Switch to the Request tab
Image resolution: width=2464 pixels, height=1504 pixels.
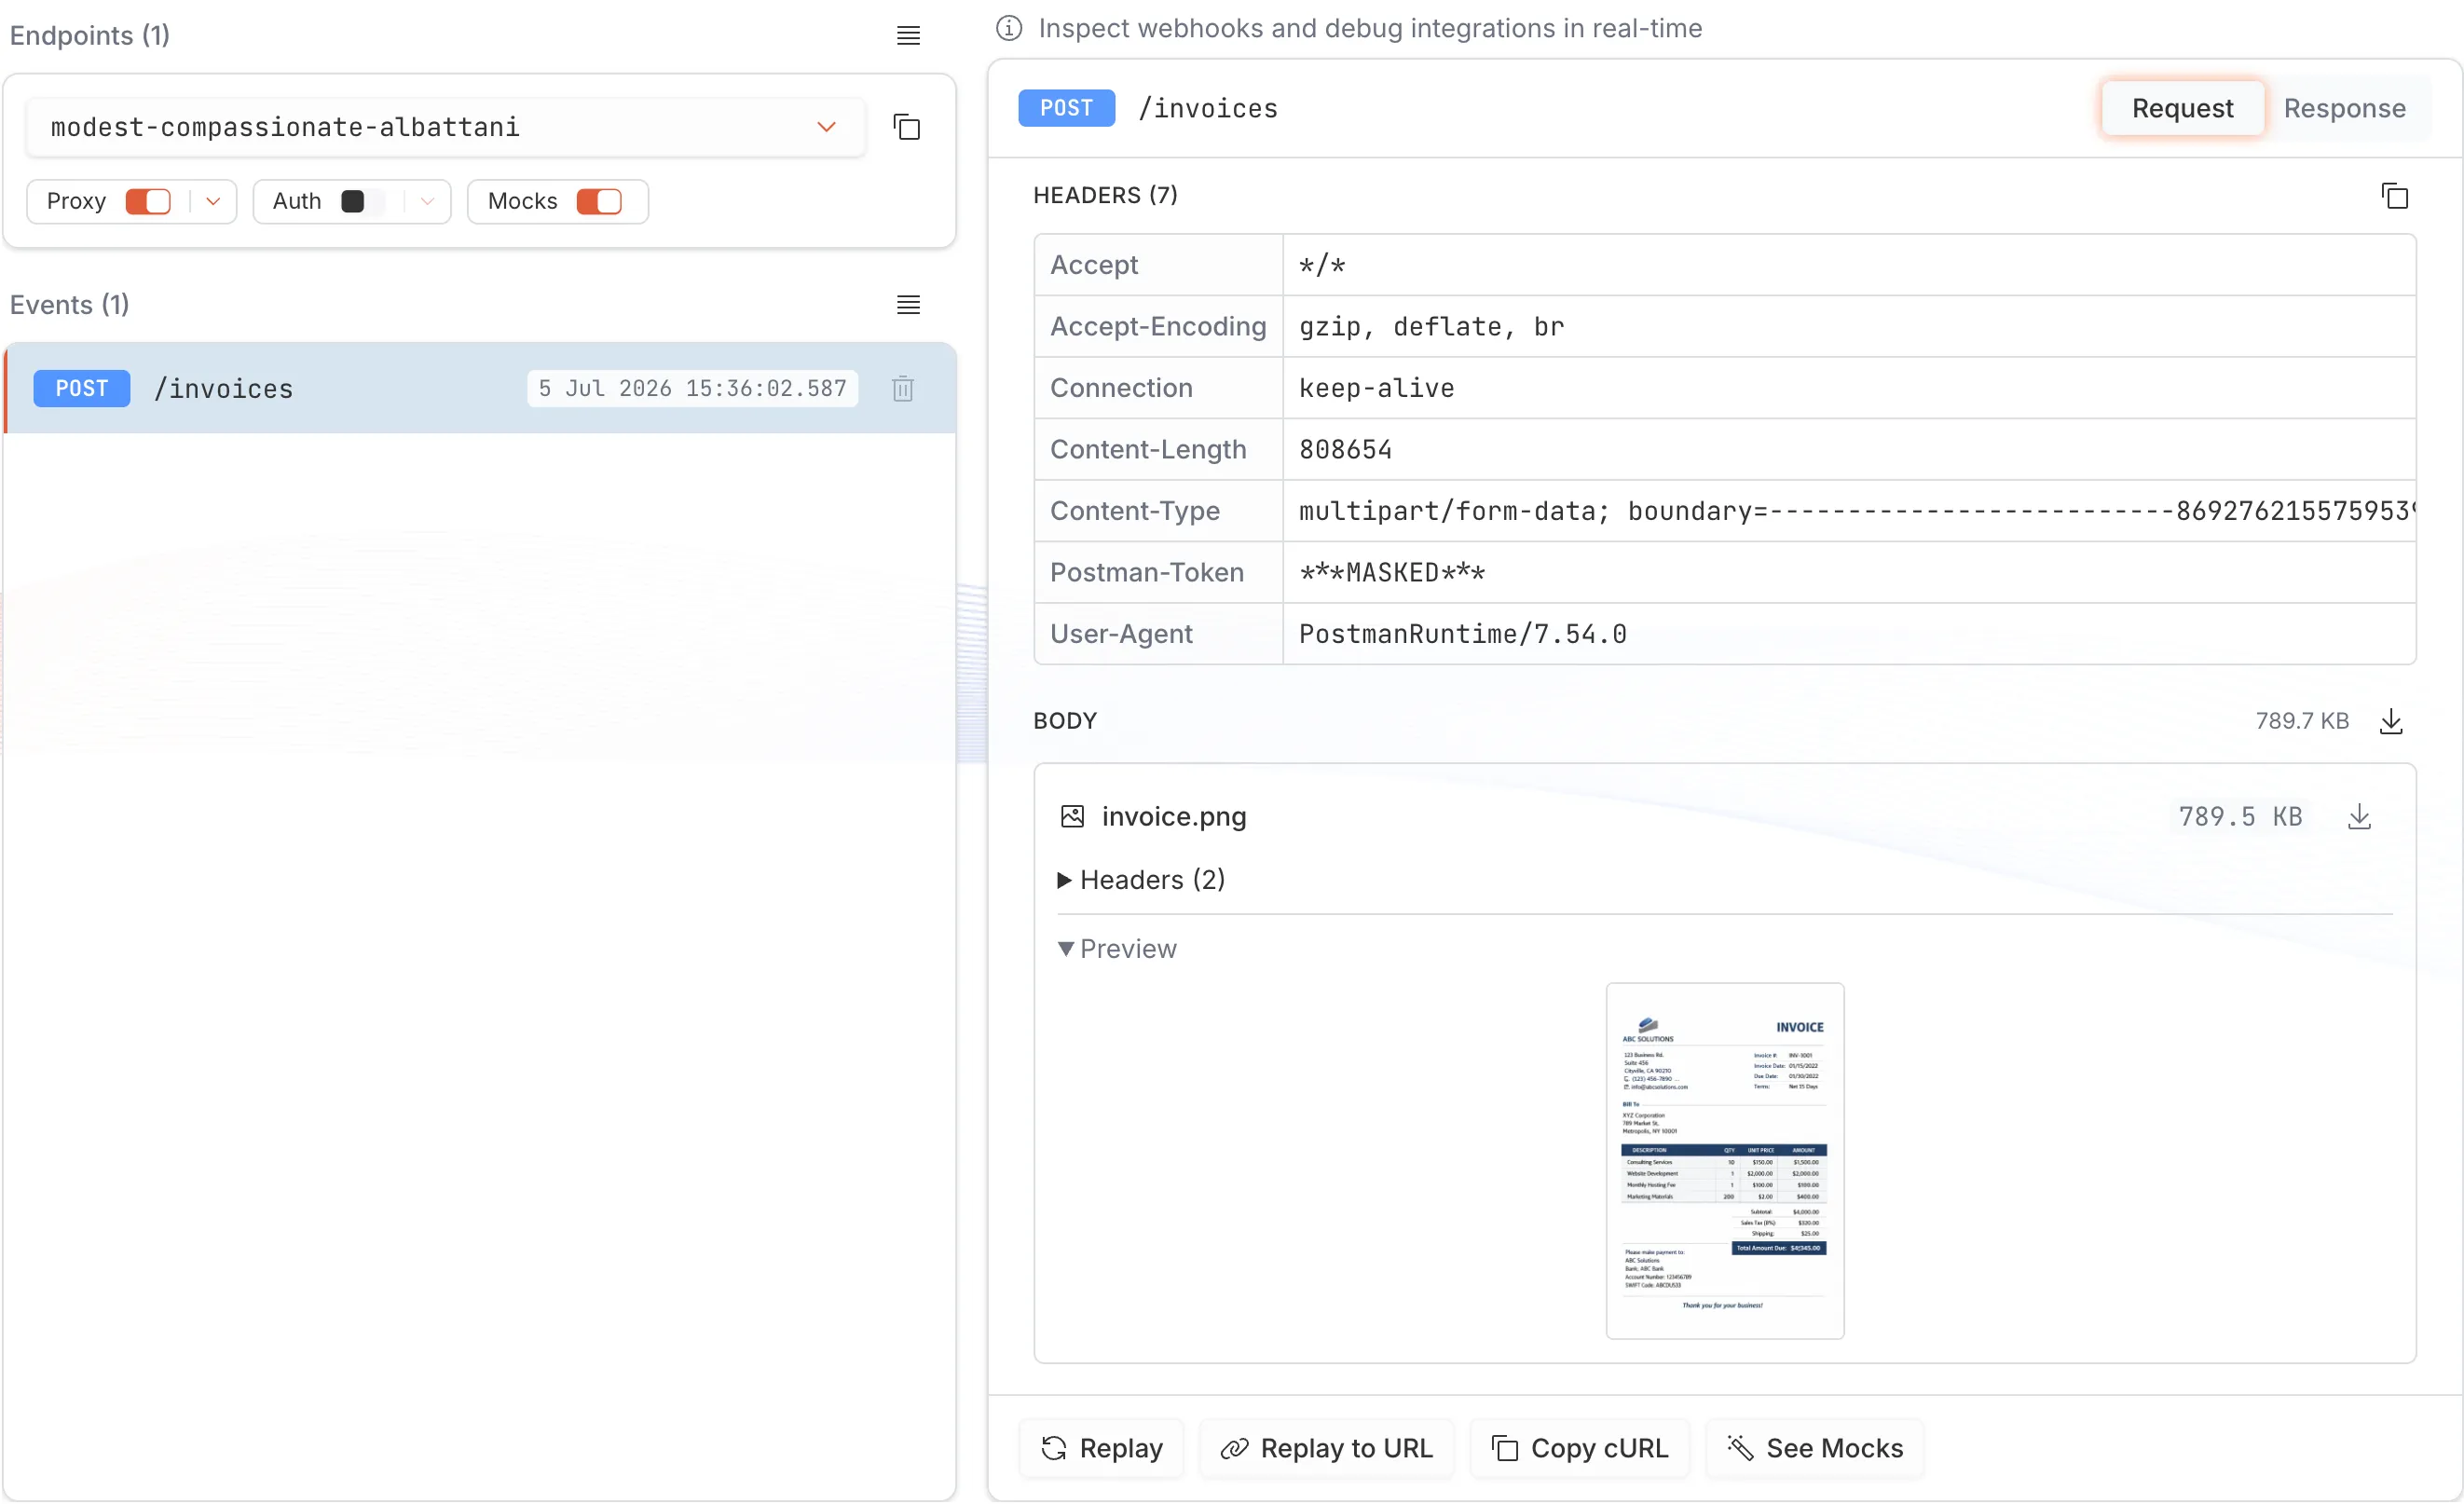(x=2181, y=108)
